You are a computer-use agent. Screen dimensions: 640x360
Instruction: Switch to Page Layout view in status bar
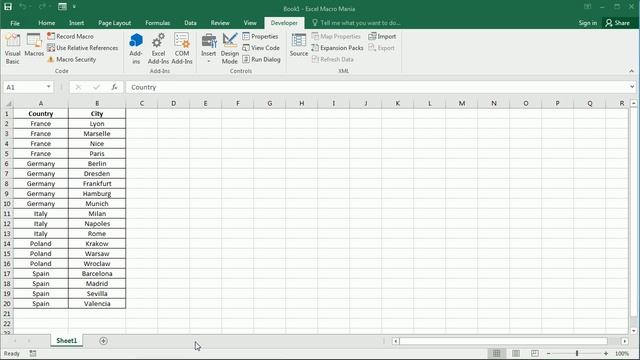[x=516, y=353]
